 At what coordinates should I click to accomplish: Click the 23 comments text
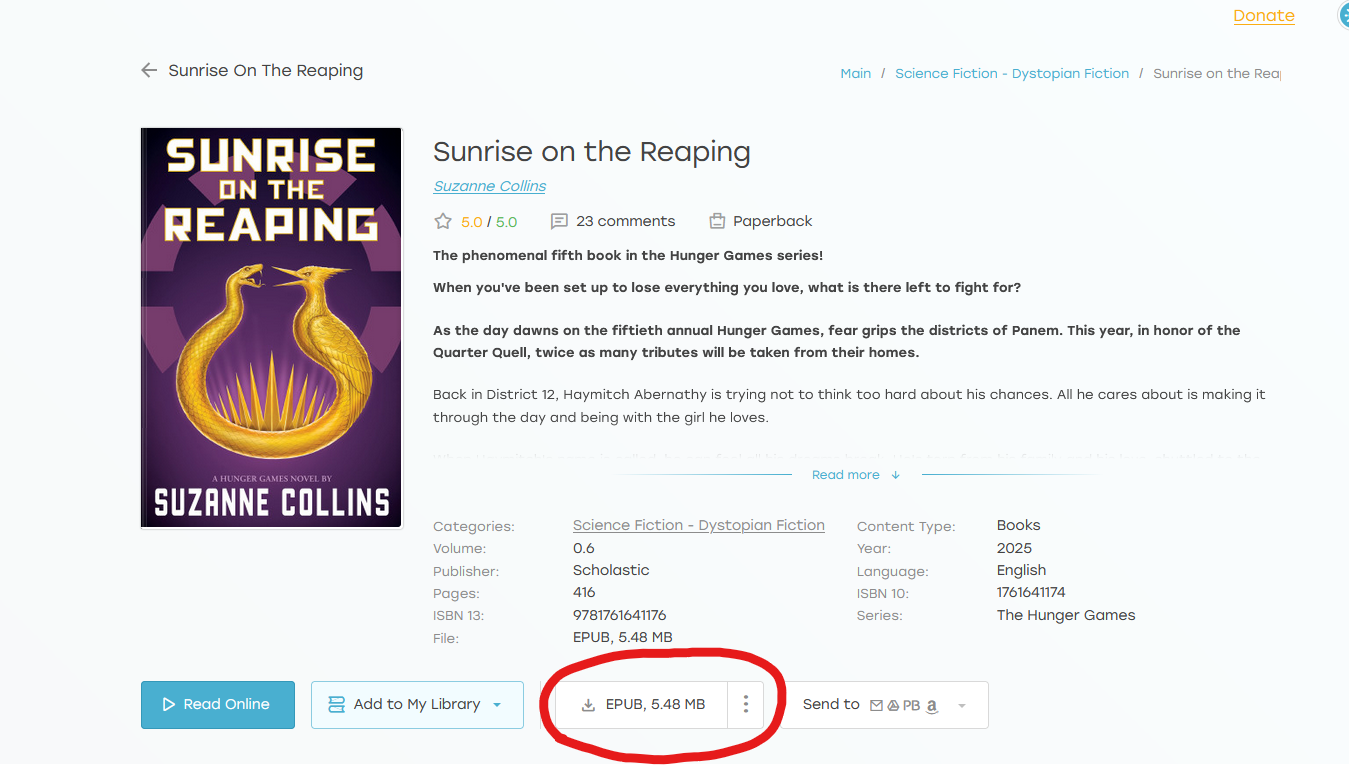click(x=626, y=221)
